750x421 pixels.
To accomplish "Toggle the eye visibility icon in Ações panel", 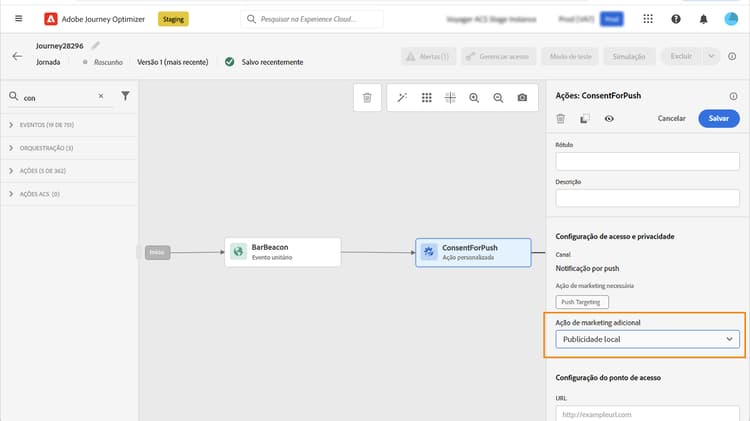I will pyautogui.click(x=609, y=118).
